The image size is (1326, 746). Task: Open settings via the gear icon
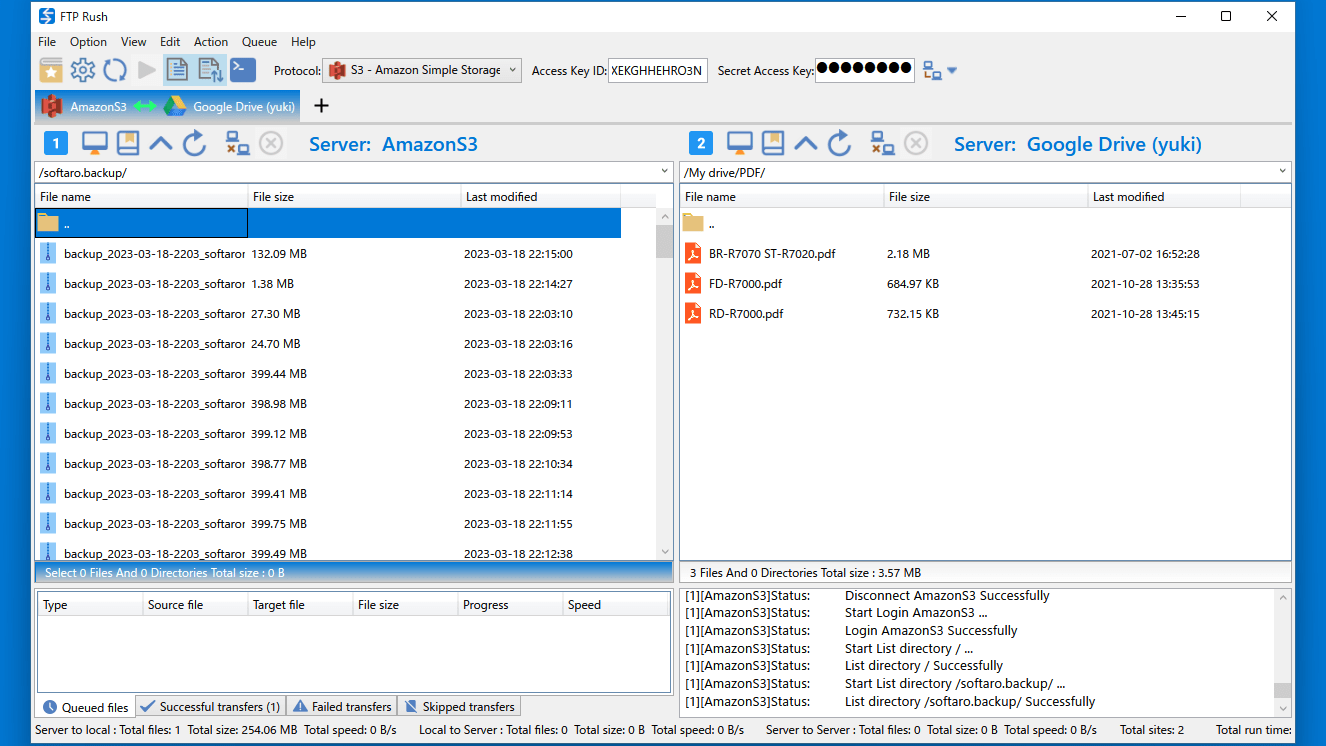[x=83, y=70]
